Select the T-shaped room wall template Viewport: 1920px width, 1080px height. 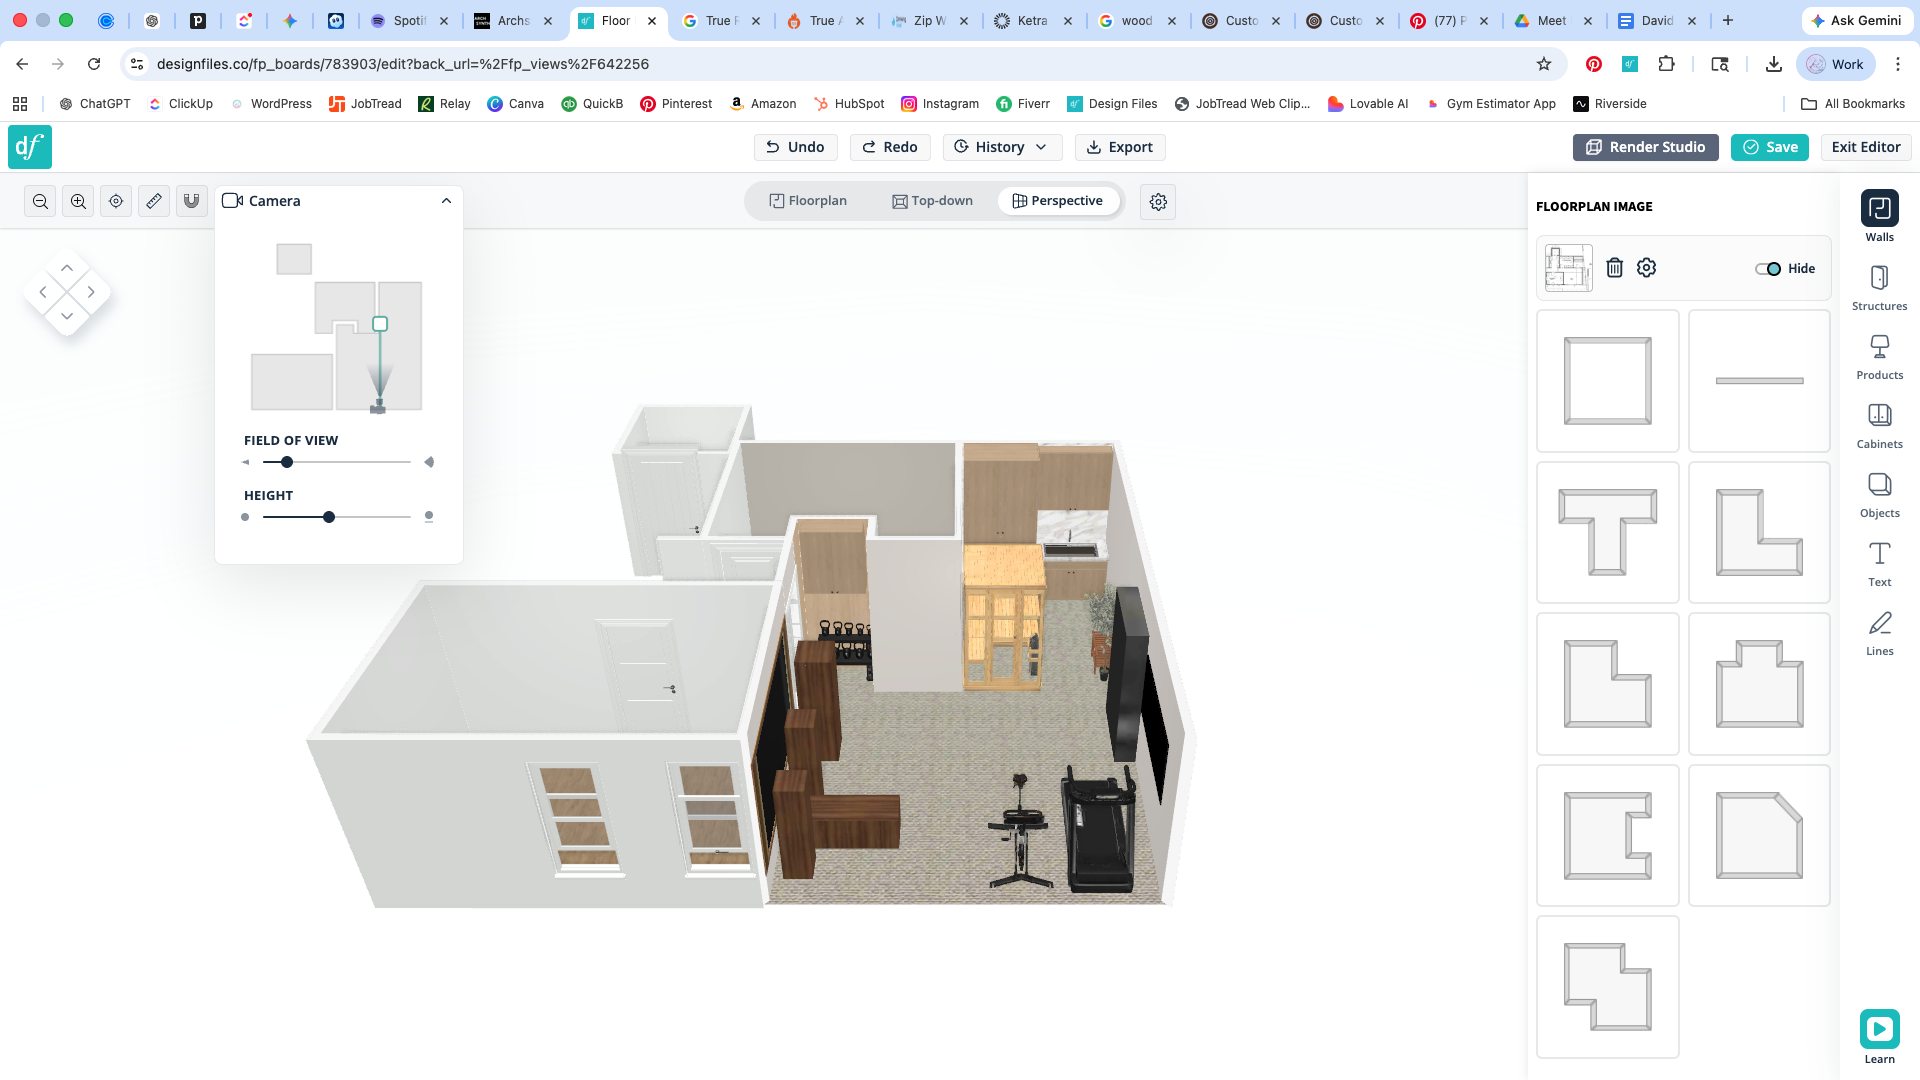click(x=1607, y=532)
